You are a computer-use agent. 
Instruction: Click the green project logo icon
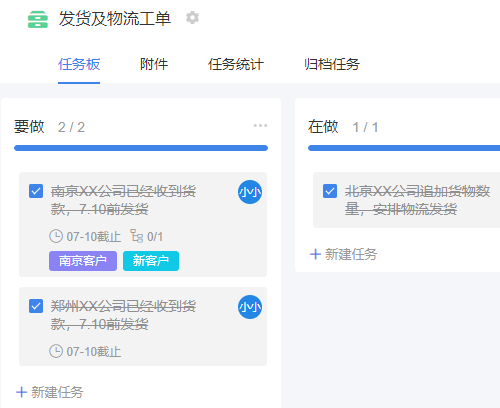[38, 19]
